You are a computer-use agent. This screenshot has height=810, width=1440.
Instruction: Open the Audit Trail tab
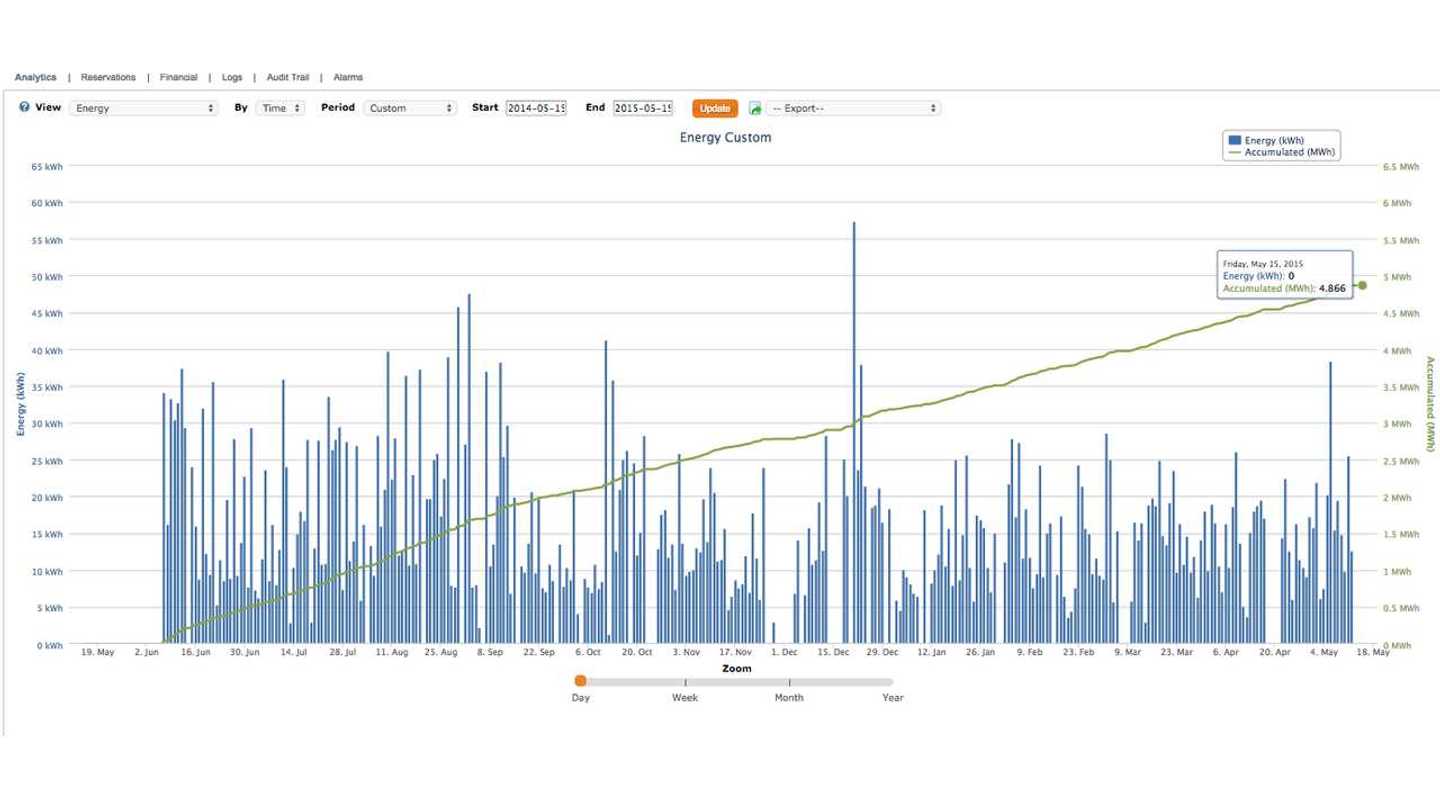pyautogui.click(x=288, y=77)
